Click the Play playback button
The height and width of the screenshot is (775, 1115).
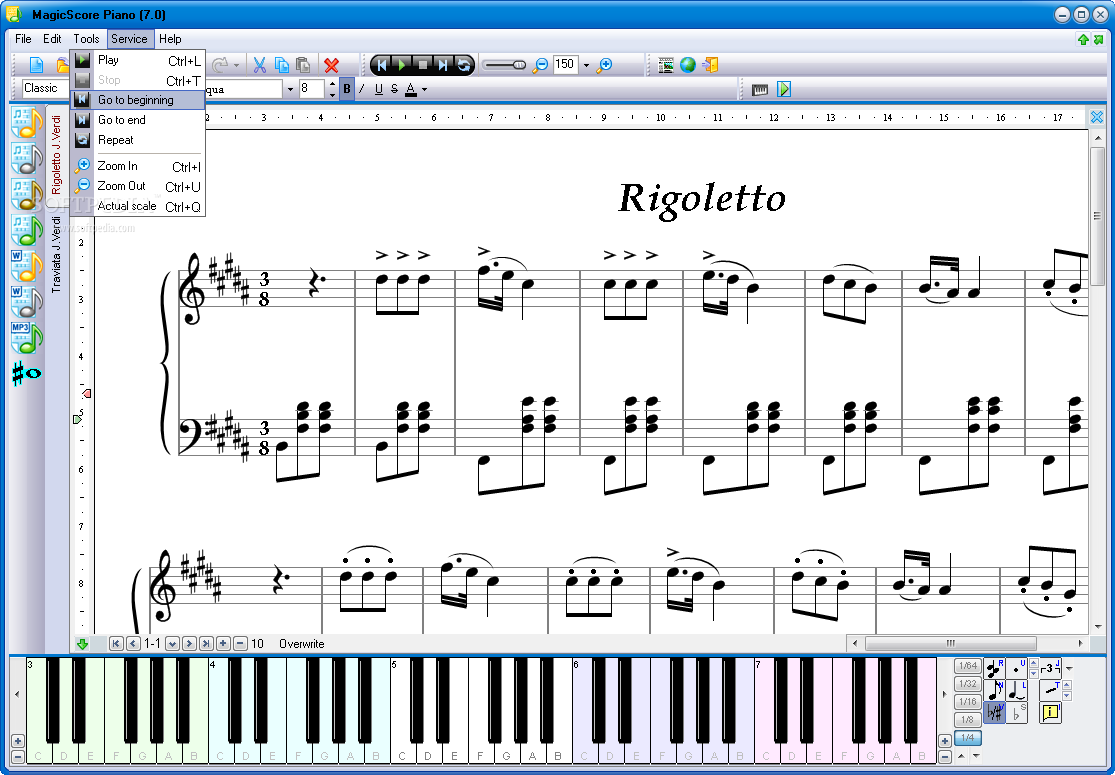coord(402,65)
